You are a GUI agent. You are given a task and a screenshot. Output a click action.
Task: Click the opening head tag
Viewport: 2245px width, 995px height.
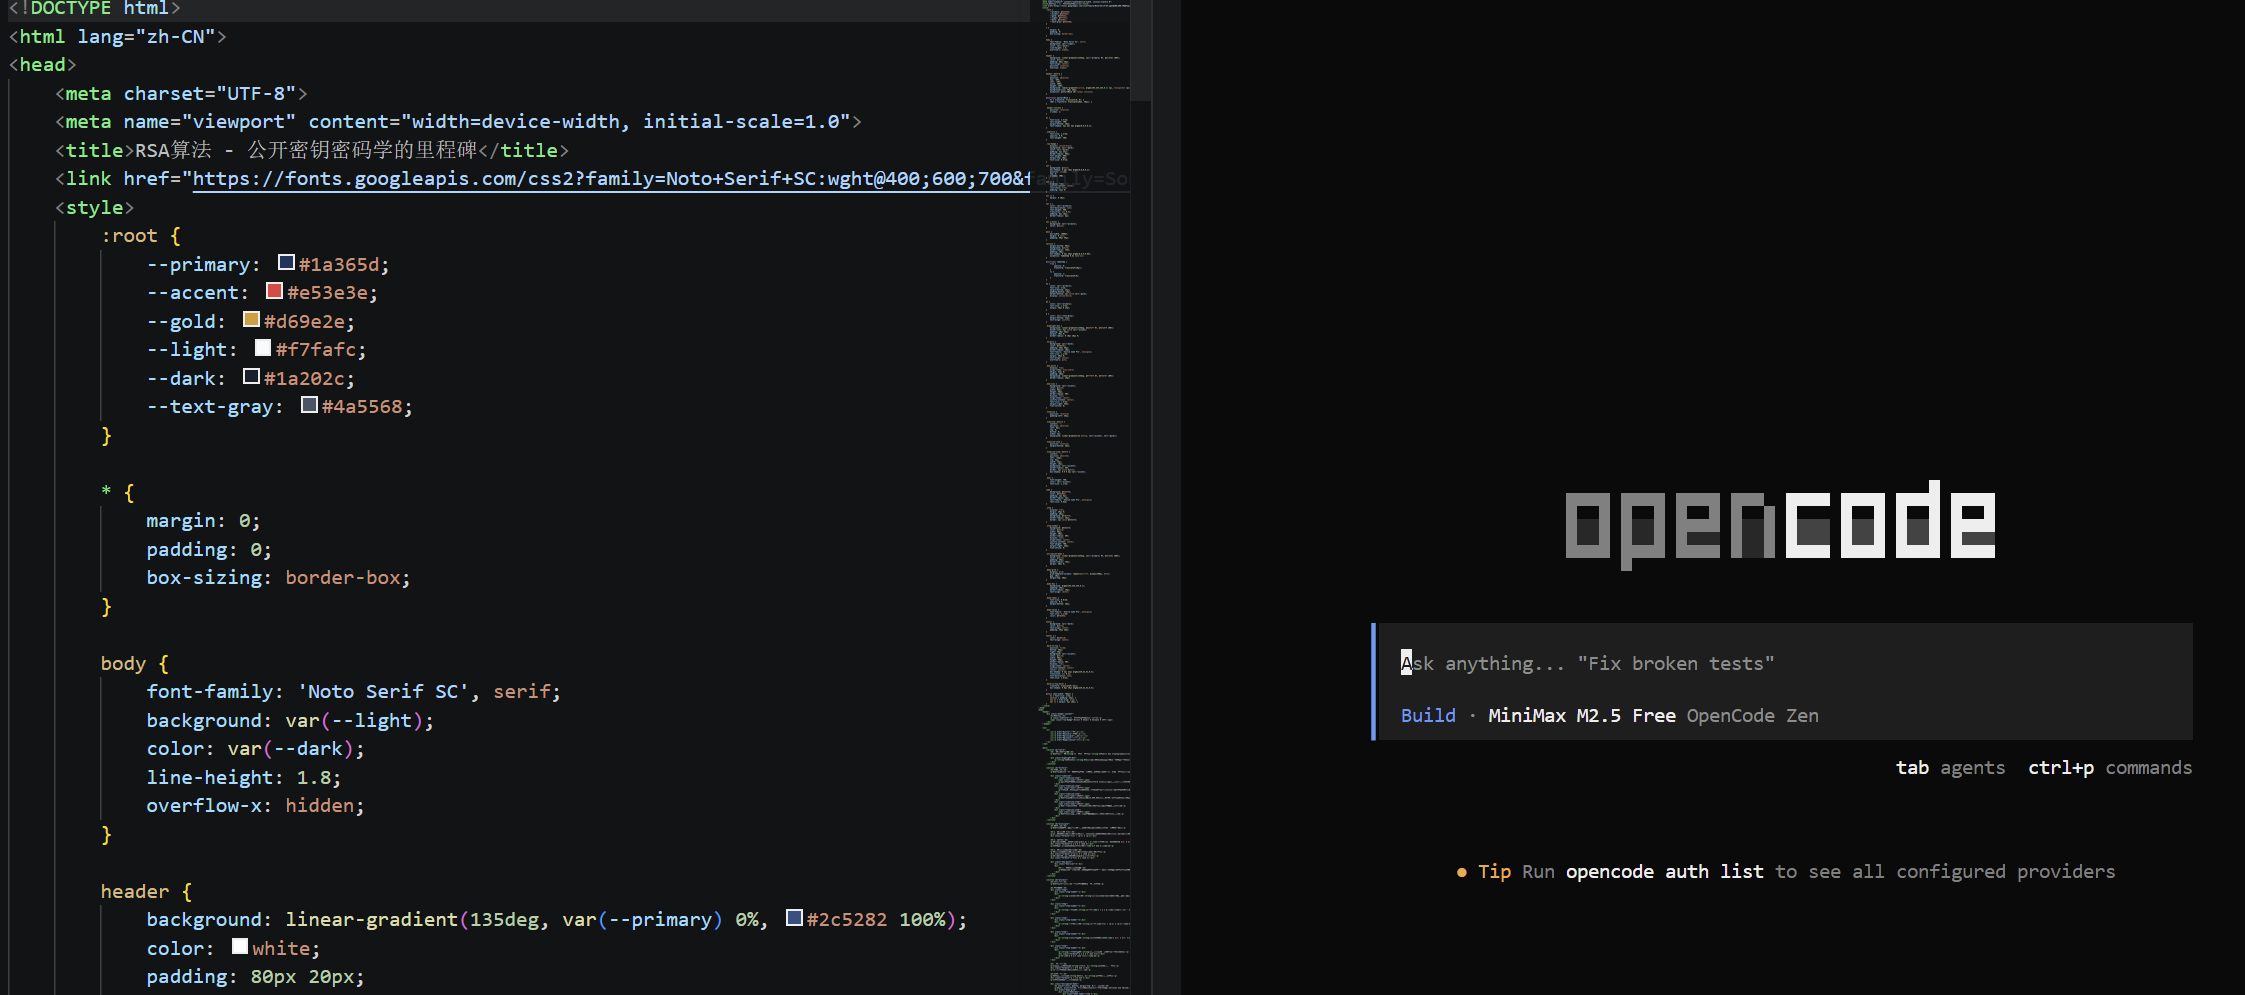click(42, 64)
